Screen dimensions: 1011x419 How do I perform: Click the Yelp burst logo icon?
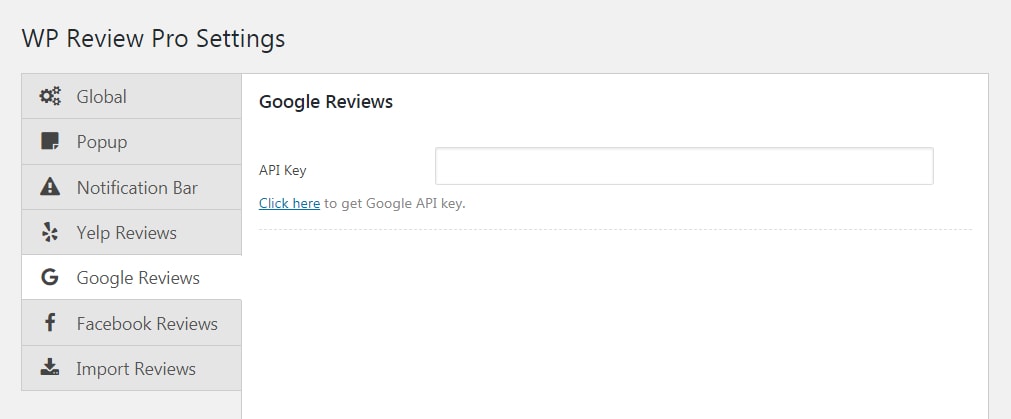point(50,232)
